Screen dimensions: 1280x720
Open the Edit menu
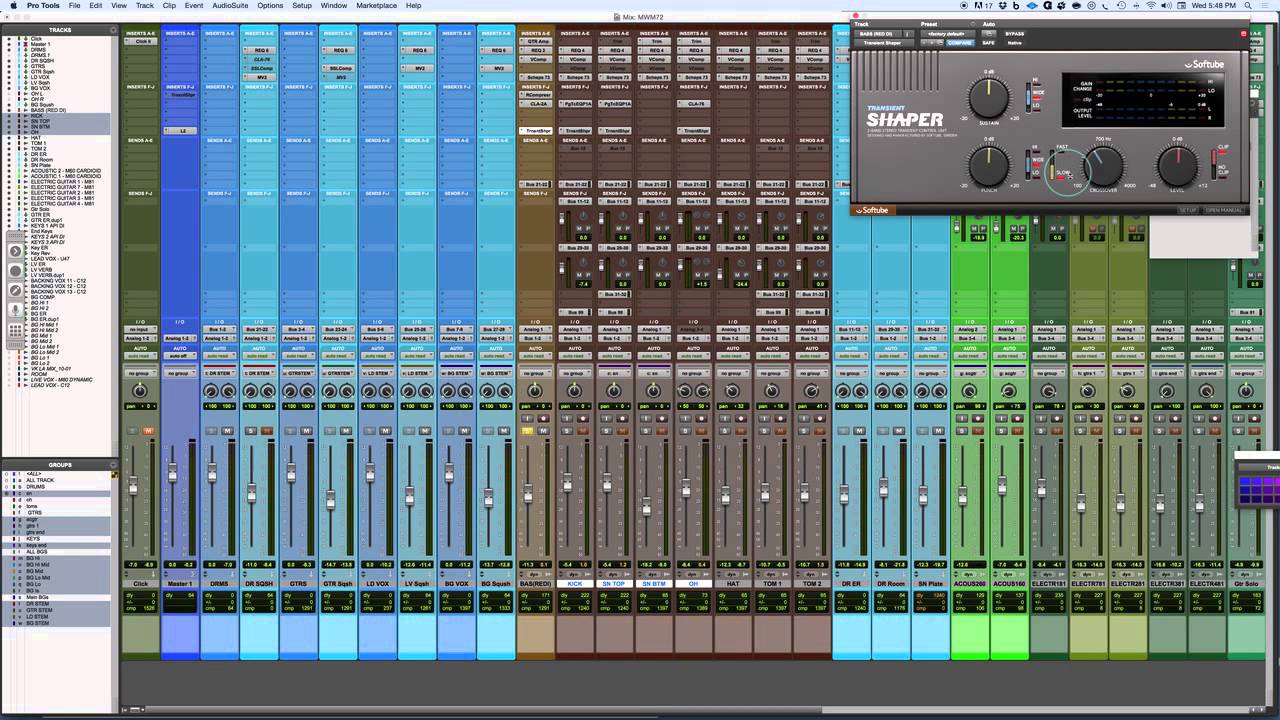[x=95, y=6]
